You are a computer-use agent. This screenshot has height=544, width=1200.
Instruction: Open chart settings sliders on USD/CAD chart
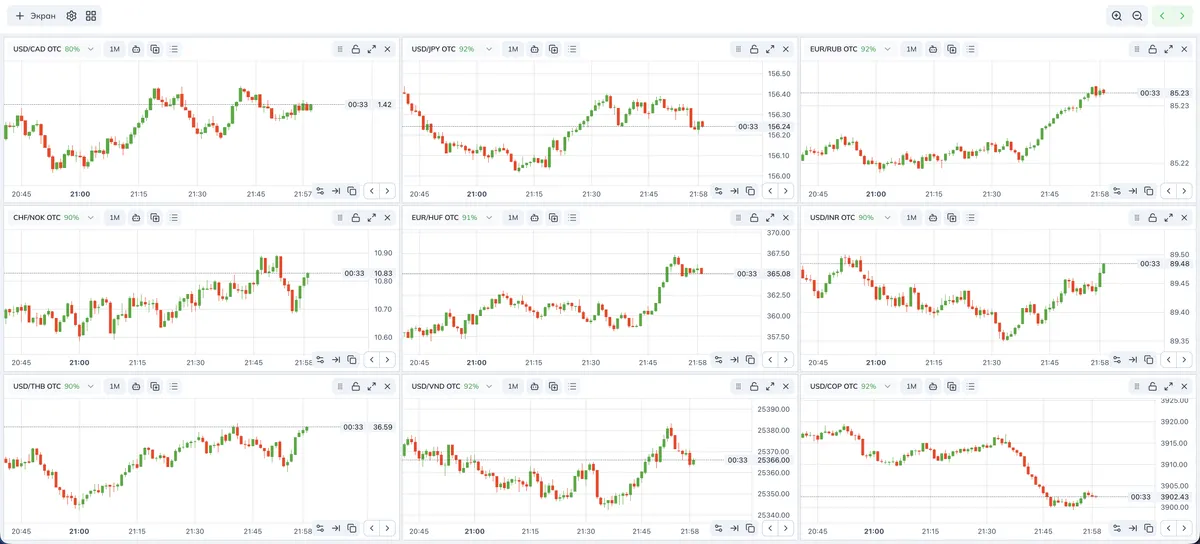pyautogui.click(x=320, y=191)
